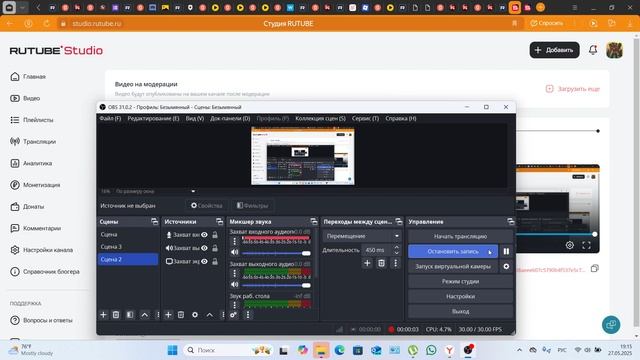Mute the Захват входного аудиопотока speaker icon
Image resolution: width=640 pixels, height=360 pixels.
[x=235, y=252]
